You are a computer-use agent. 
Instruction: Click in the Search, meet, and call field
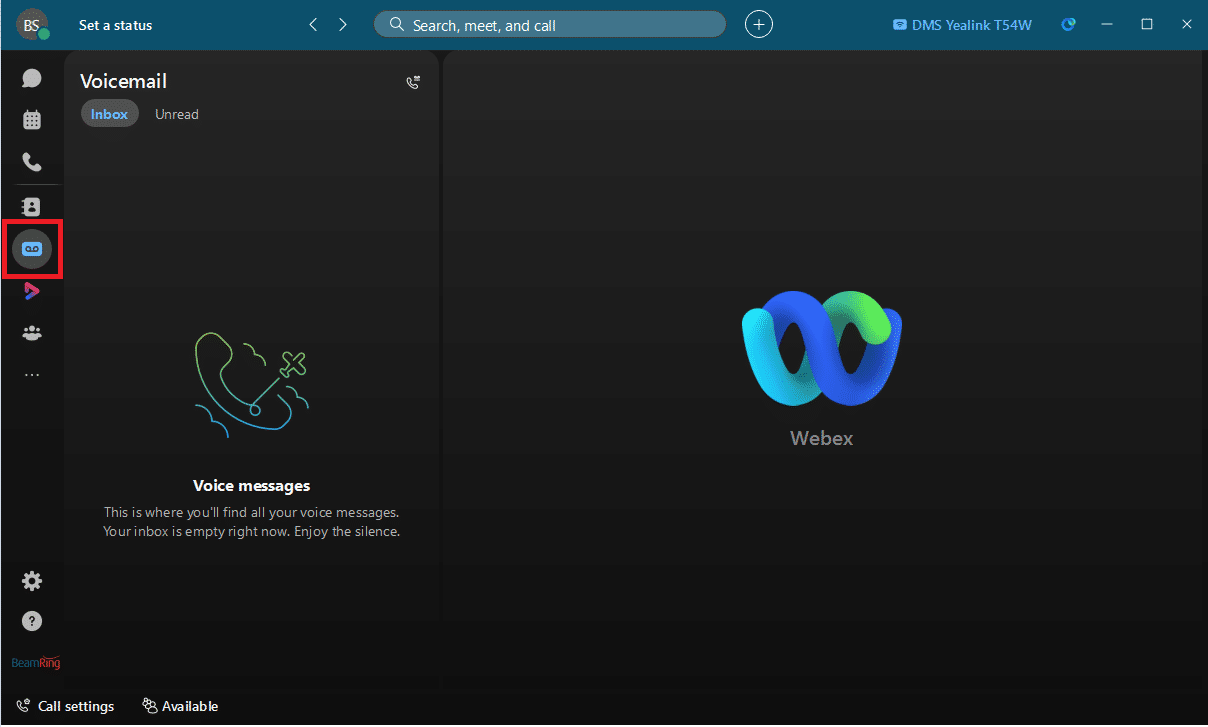click(x=550, y=25)
